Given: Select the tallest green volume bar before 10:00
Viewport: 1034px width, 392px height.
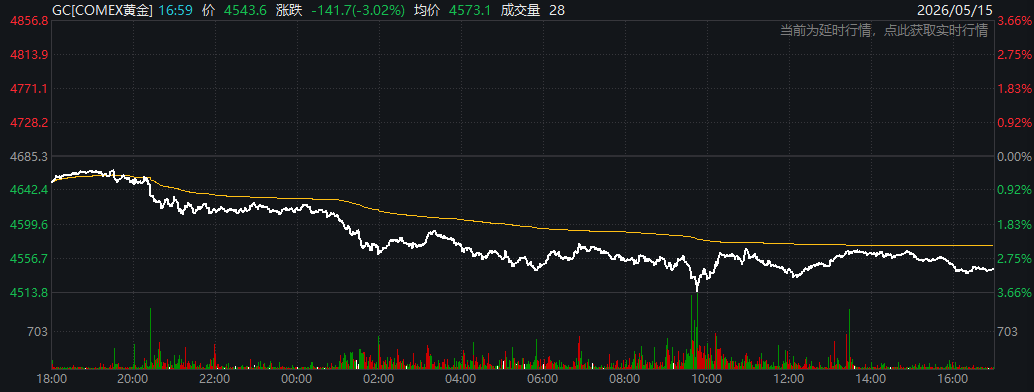Looking at the screenshot, I should click(697, 330).
